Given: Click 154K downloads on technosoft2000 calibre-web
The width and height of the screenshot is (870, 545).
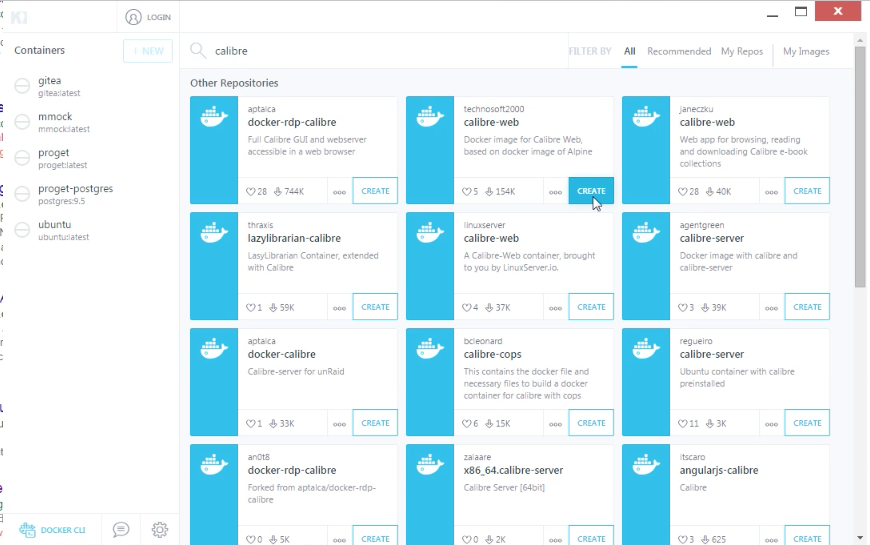Looking at the screenshot, I should click(500, 191).
